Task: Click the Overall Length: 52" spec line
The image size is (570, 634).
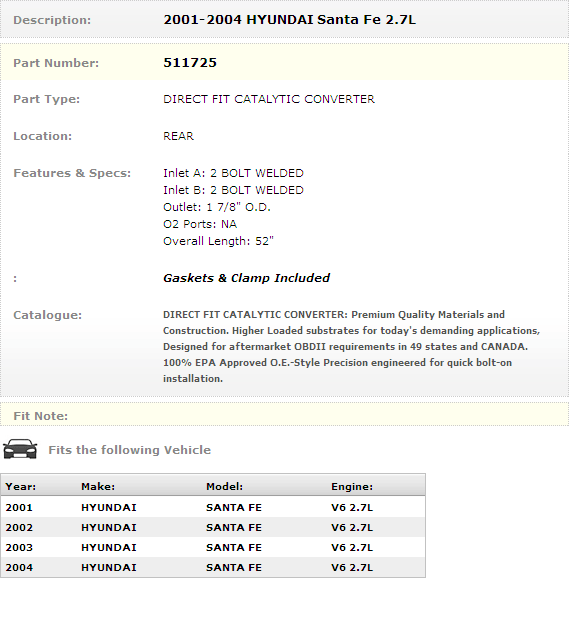Action: point(218,241)
